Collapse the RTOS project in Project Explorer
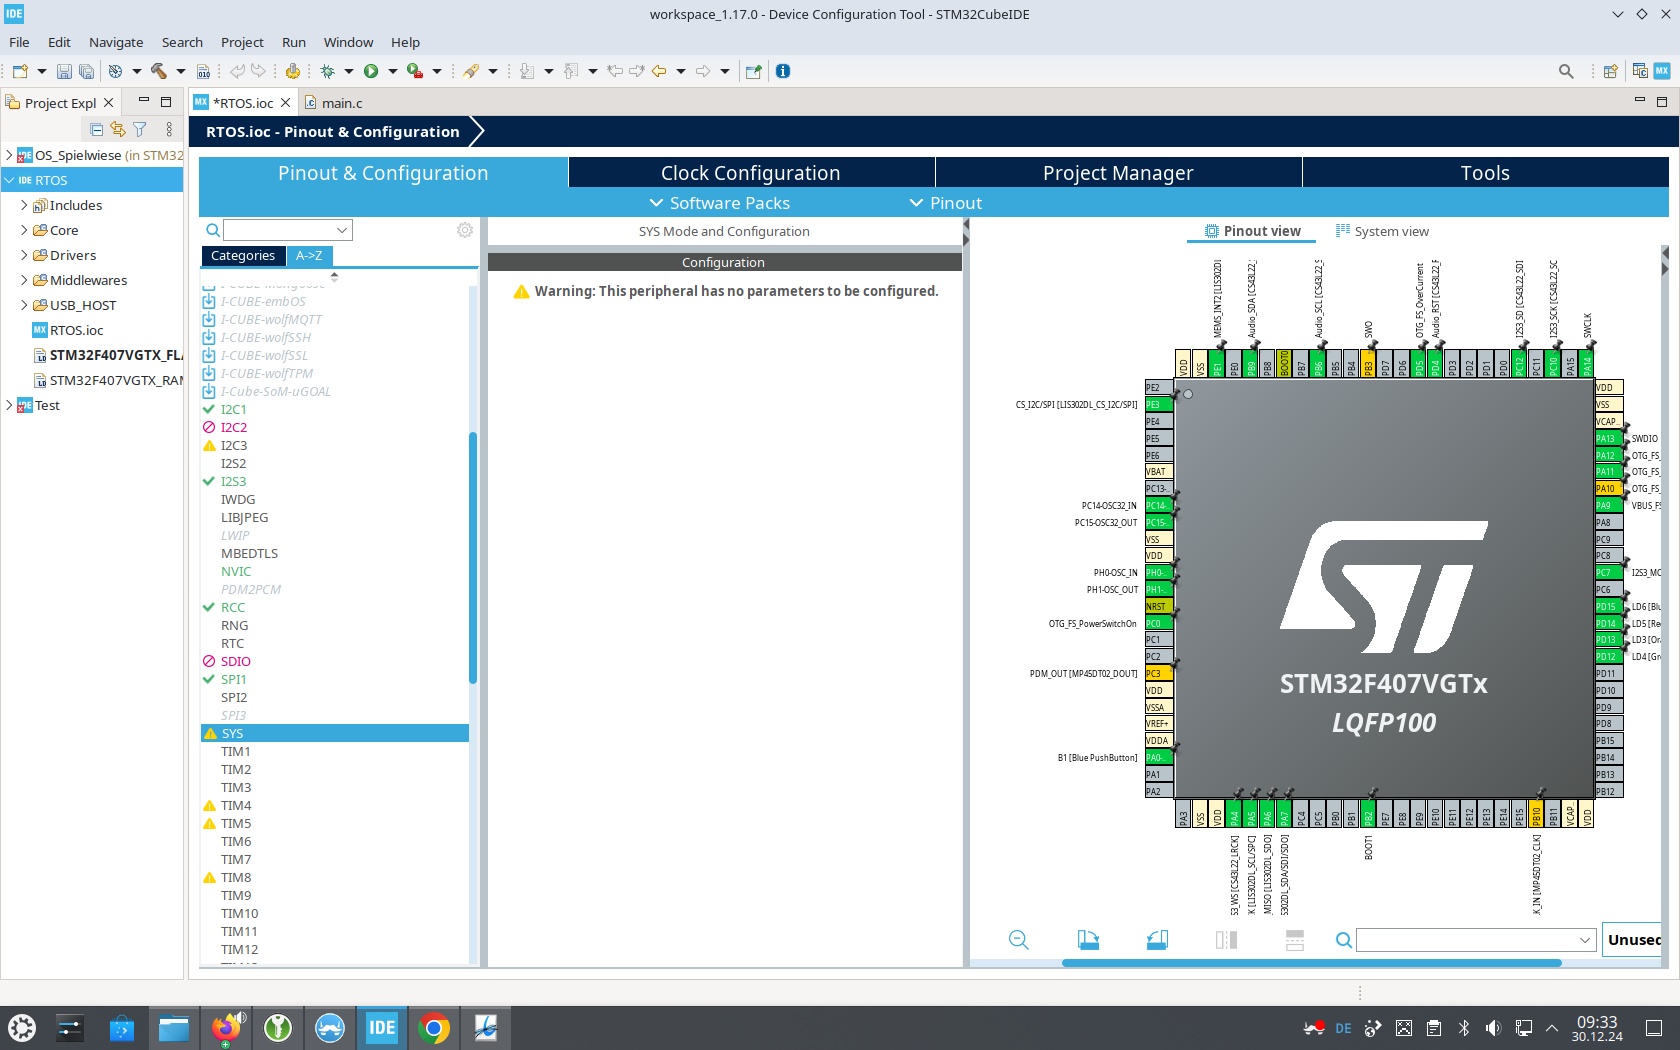 (9, 180)
